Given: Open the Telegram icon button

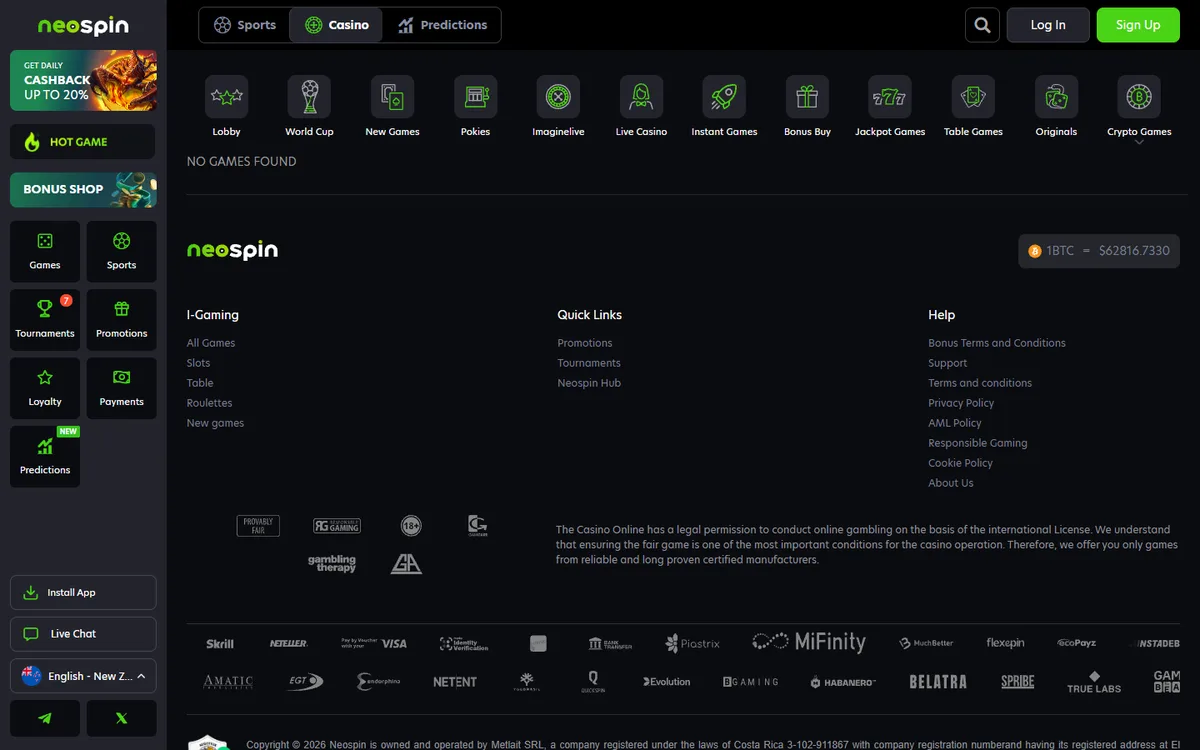Looking at the screenshot, I should [x=45, y=718].
